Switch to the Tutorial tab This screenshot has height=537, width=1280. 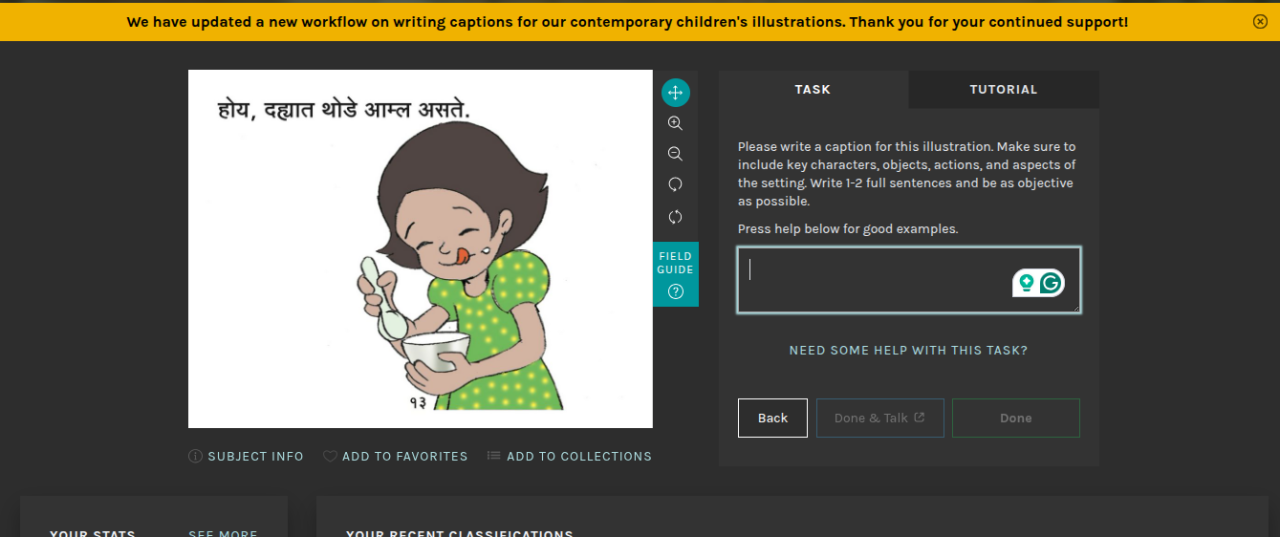tap(1003, 89)
